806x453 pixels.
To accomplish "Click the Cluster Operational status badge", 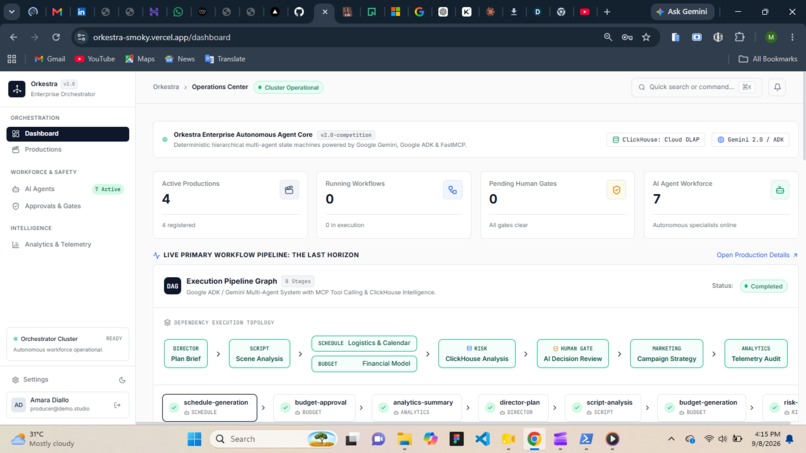I will point(289,87).
